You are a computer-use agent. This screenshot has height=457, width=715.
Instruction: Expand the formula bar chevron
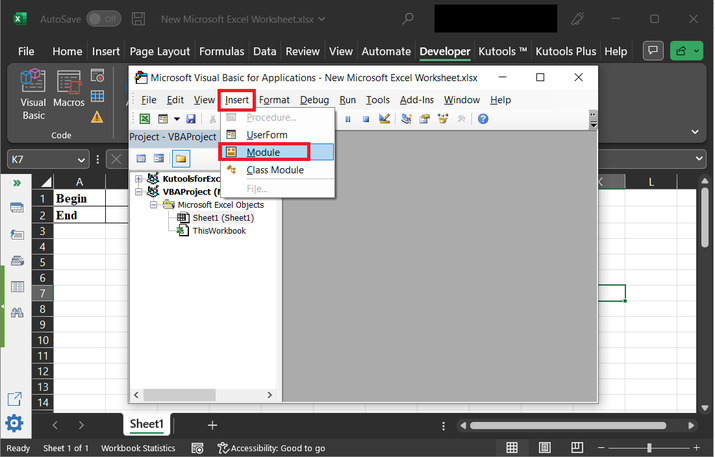click(699, 159)
